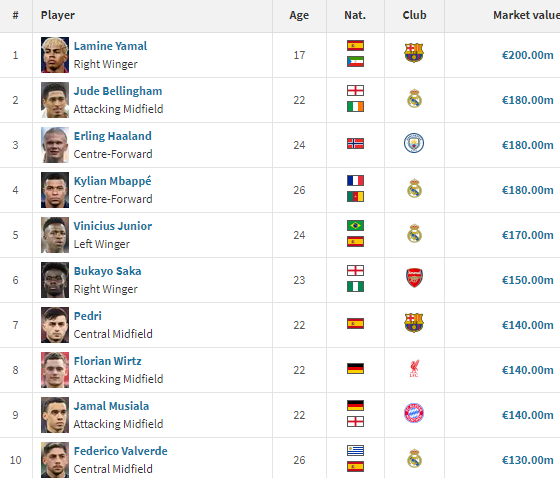This screenshot has width=560, height=478.
Task: Click the Liverpool crest in Florian Wirtz's row
Action: click(x=414, y=368)
